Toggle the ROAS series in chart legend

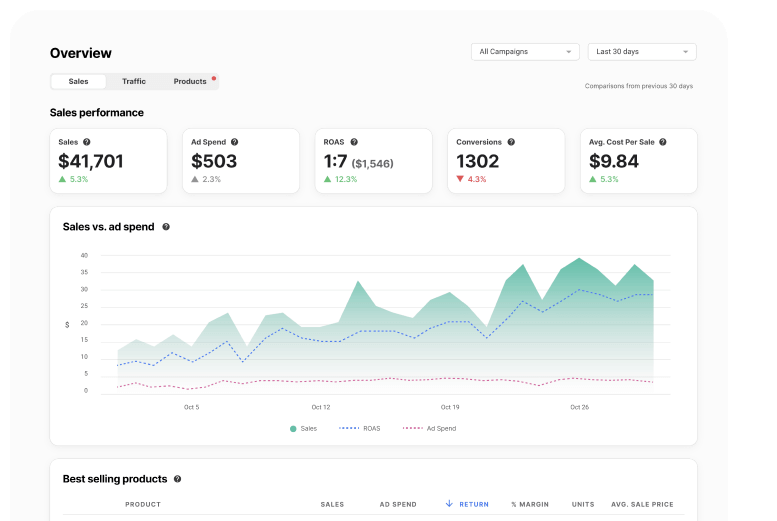[360, 428]
